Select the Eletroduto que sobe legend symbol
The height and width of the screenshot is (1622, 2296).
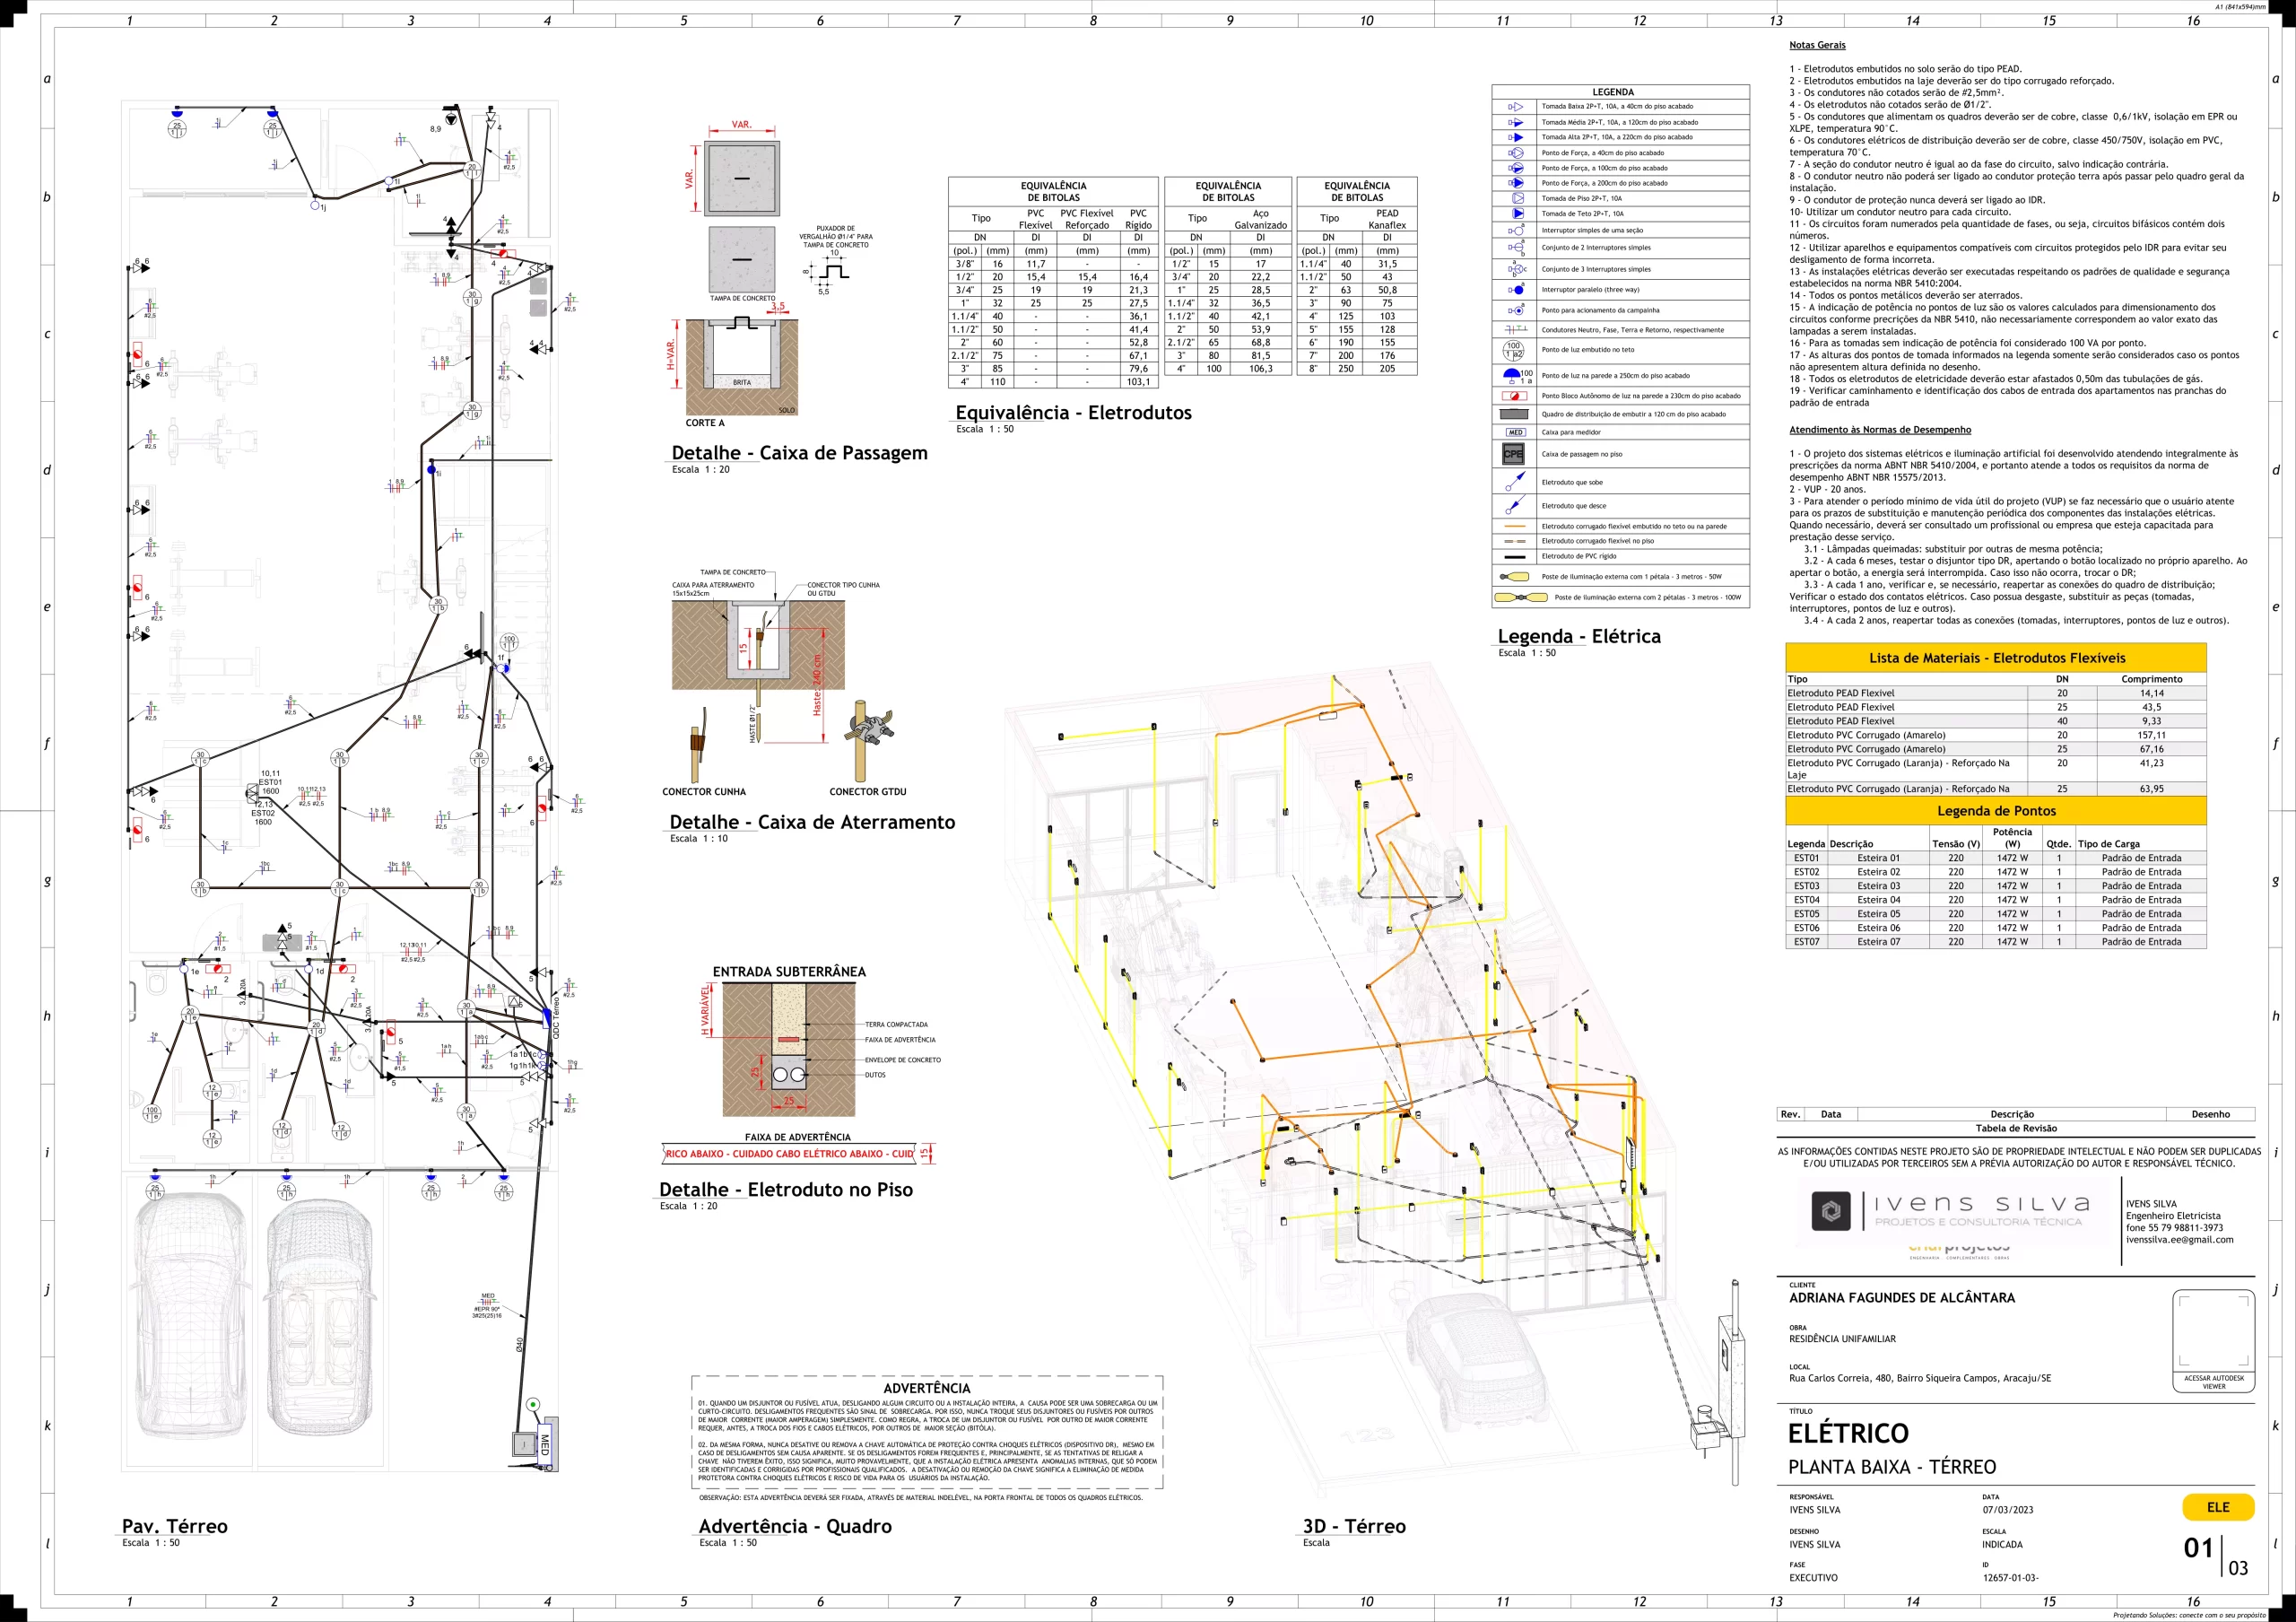(x=1515, y=482)
